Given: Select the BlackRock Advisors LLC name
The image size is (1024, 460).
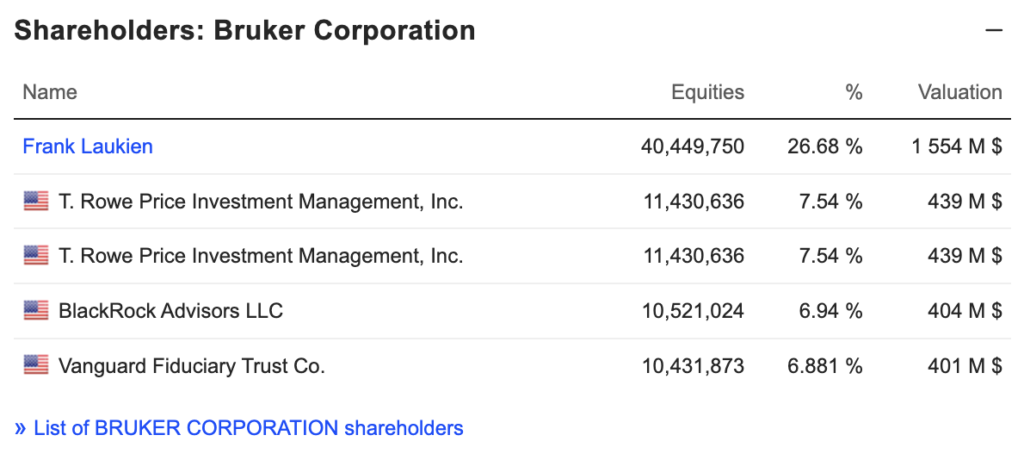Looking at the screenshot, I should (x=171, y=310).
